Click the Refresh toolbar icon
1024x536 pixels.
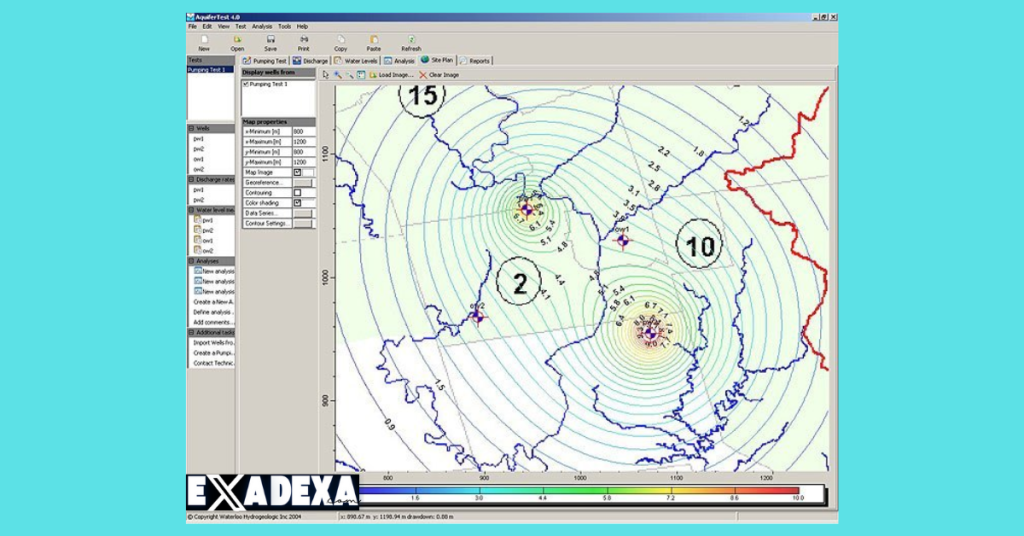click(x=411, y=40)
